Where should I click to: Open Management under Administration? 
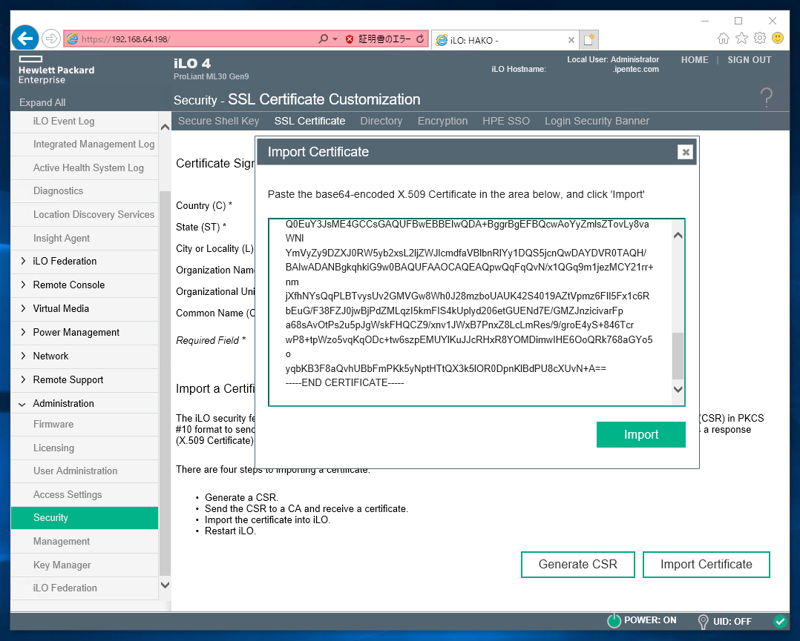point(85,541)
